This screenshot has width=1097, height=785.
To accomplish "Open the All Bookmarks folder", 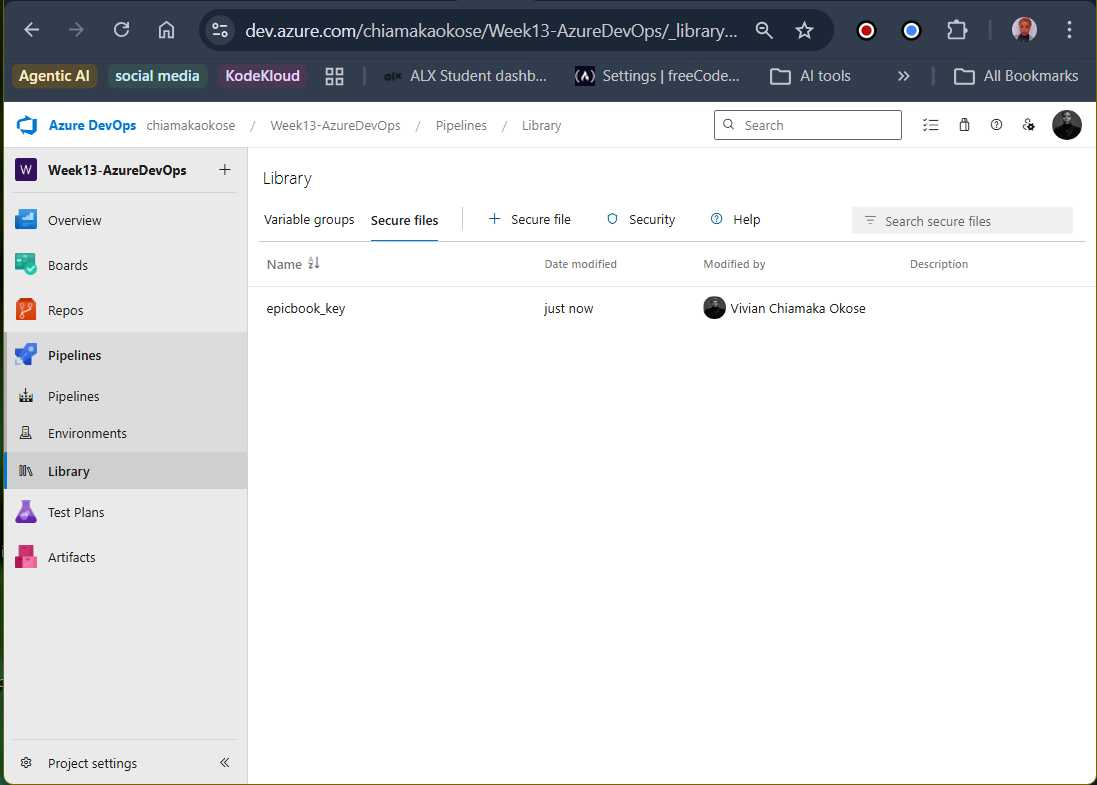I will click(1016, 76).
